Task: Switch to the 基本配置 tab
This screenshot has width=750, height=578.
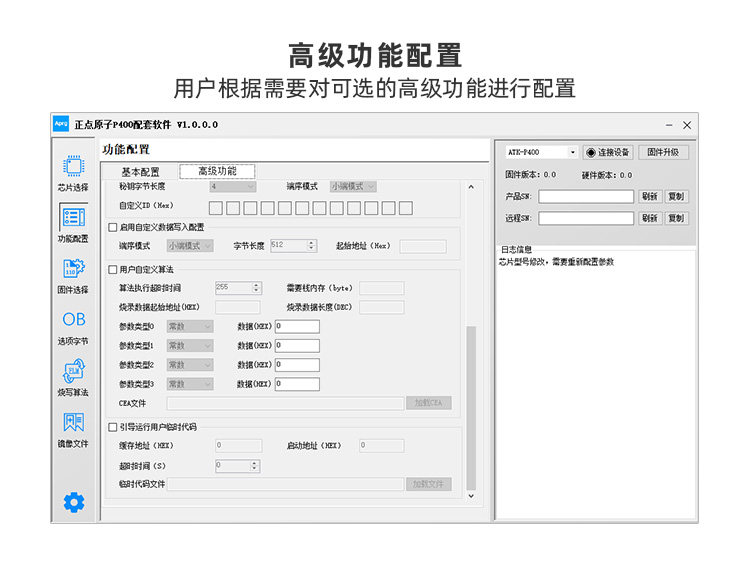Action: pos(140,172)
